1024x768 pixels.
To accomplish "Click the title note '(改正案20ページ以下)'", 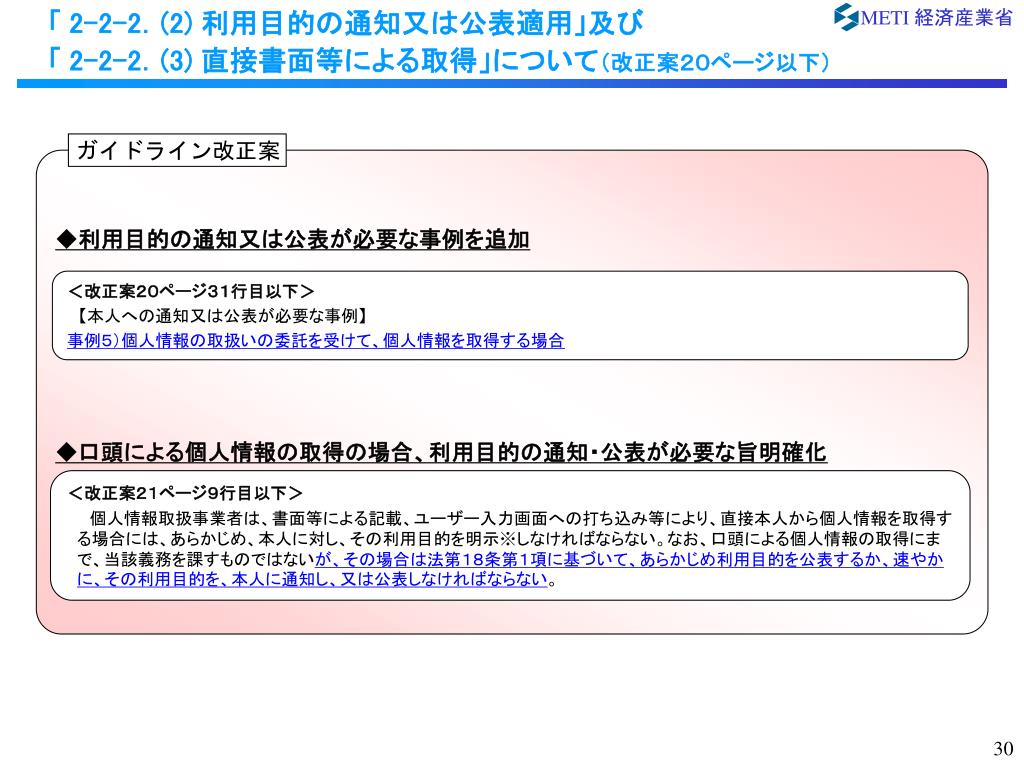I will coord(714,63).
